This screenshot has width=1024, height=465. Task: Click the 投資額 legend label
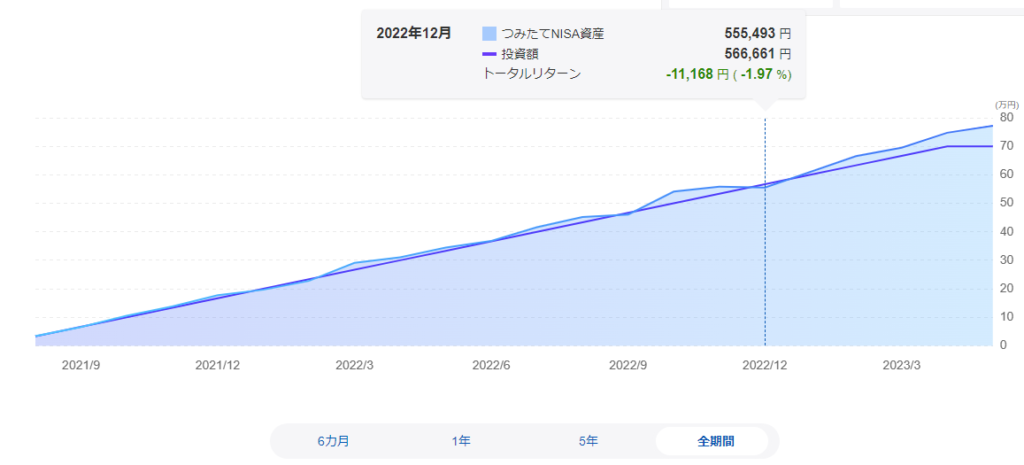tap(520, 54)
